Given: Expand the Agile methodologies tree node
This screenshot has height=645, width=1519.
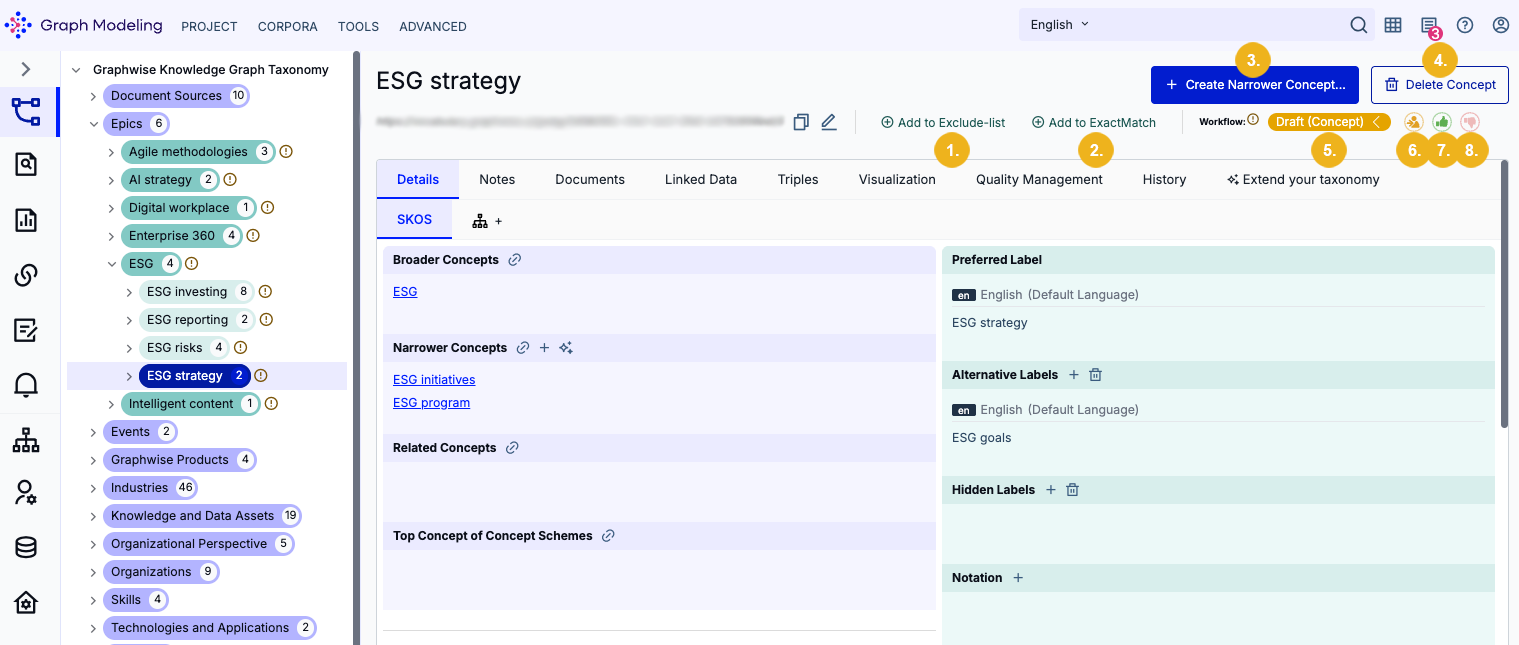Looking at the screenshot, I should tap(111, 152).
